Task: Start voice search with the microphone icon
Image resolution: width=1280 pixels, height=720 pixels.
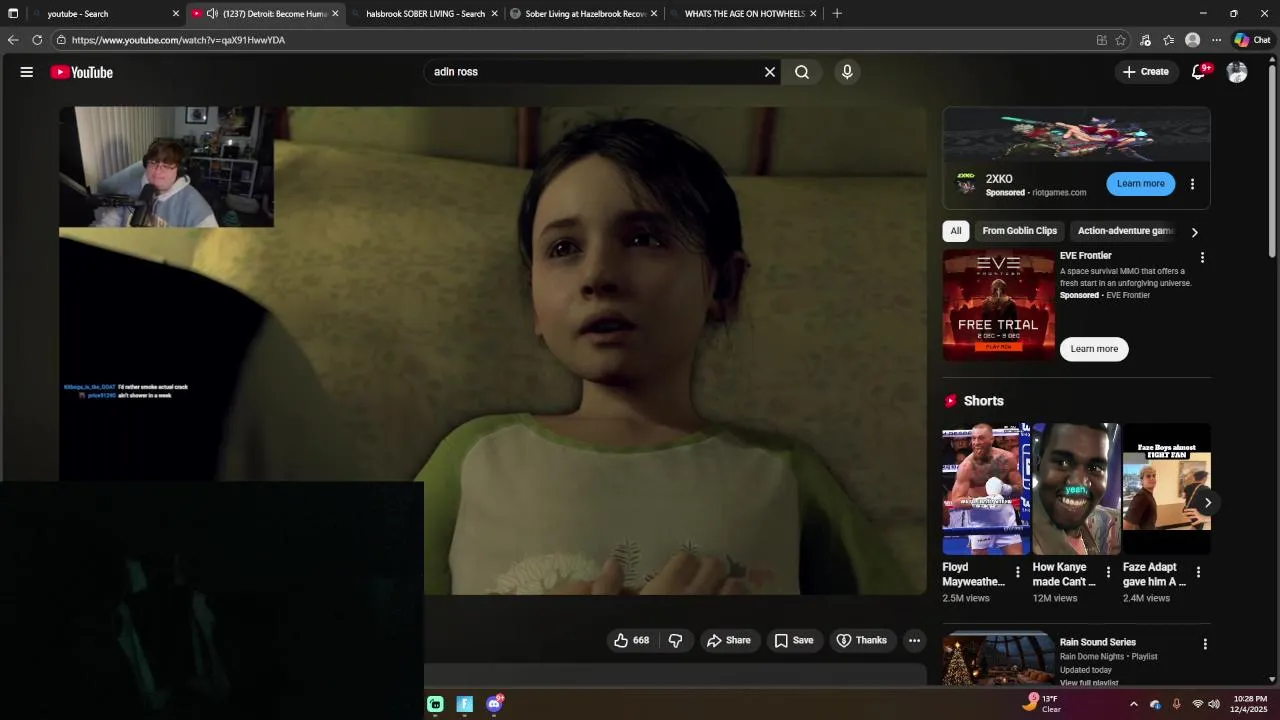Action: point(847,72)
